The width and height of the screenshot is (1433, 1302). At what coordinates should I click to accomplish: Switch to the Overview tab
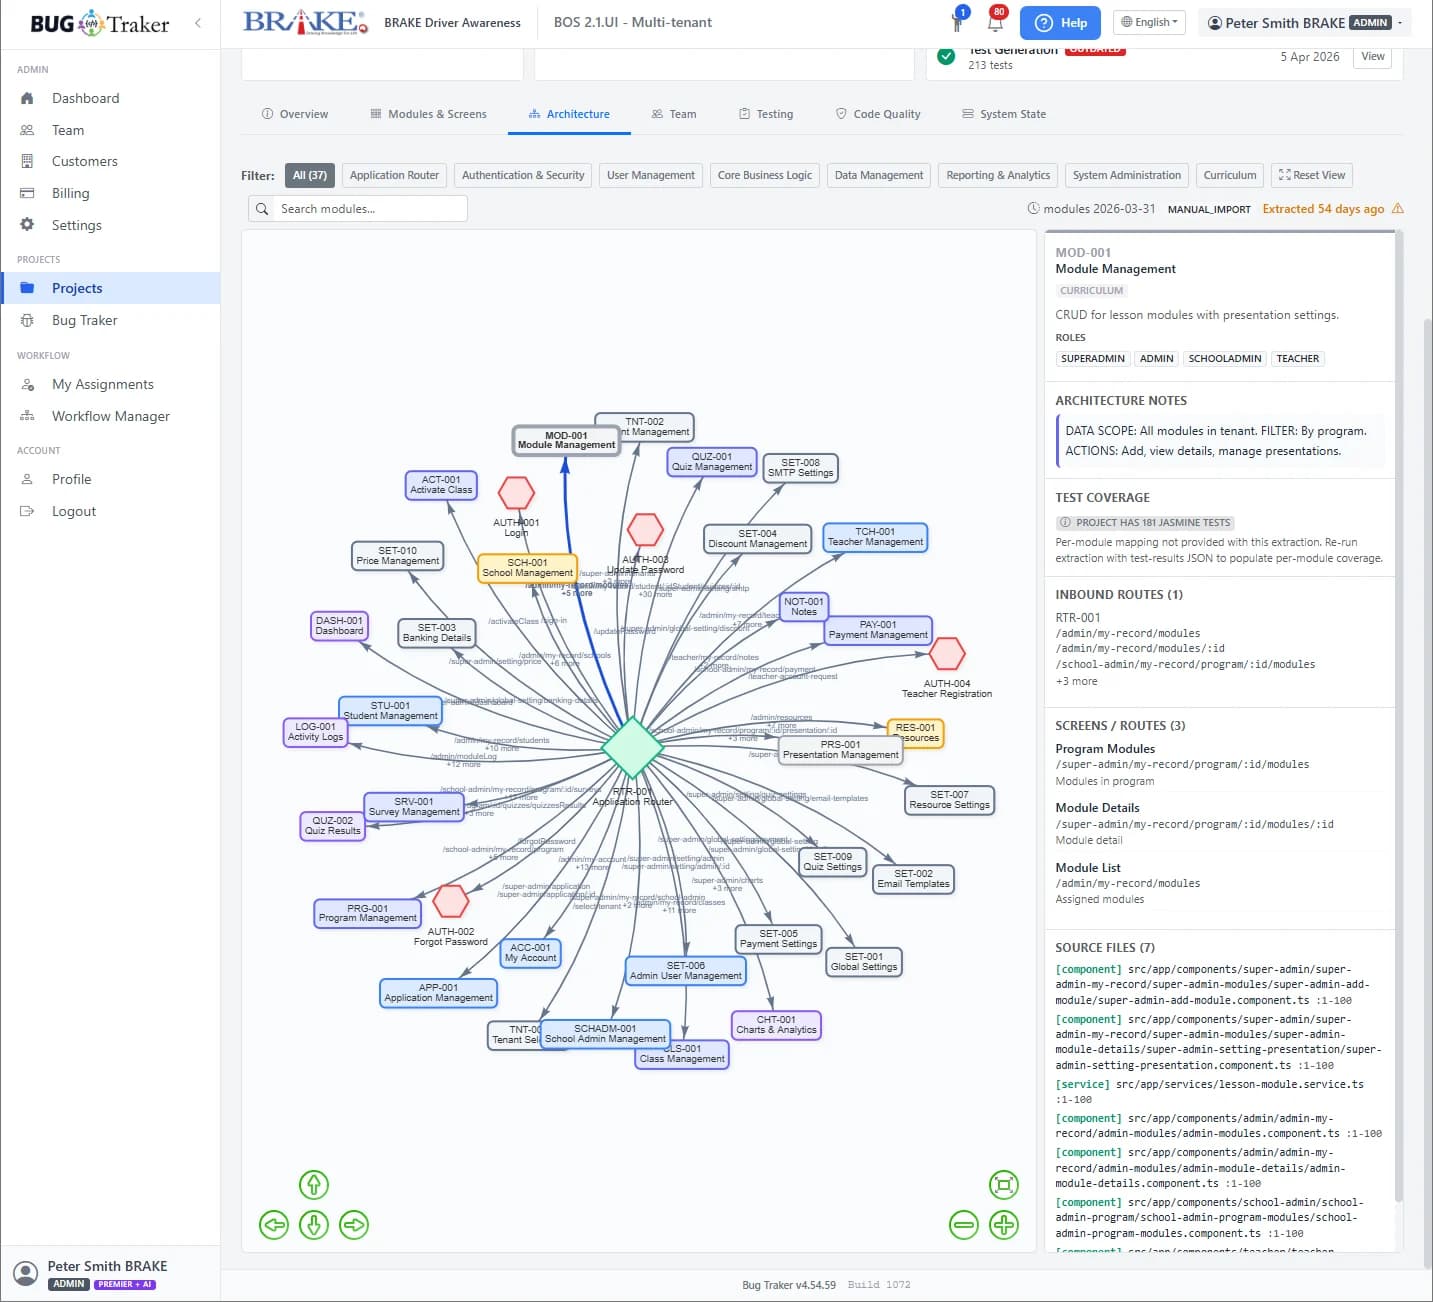295,114
